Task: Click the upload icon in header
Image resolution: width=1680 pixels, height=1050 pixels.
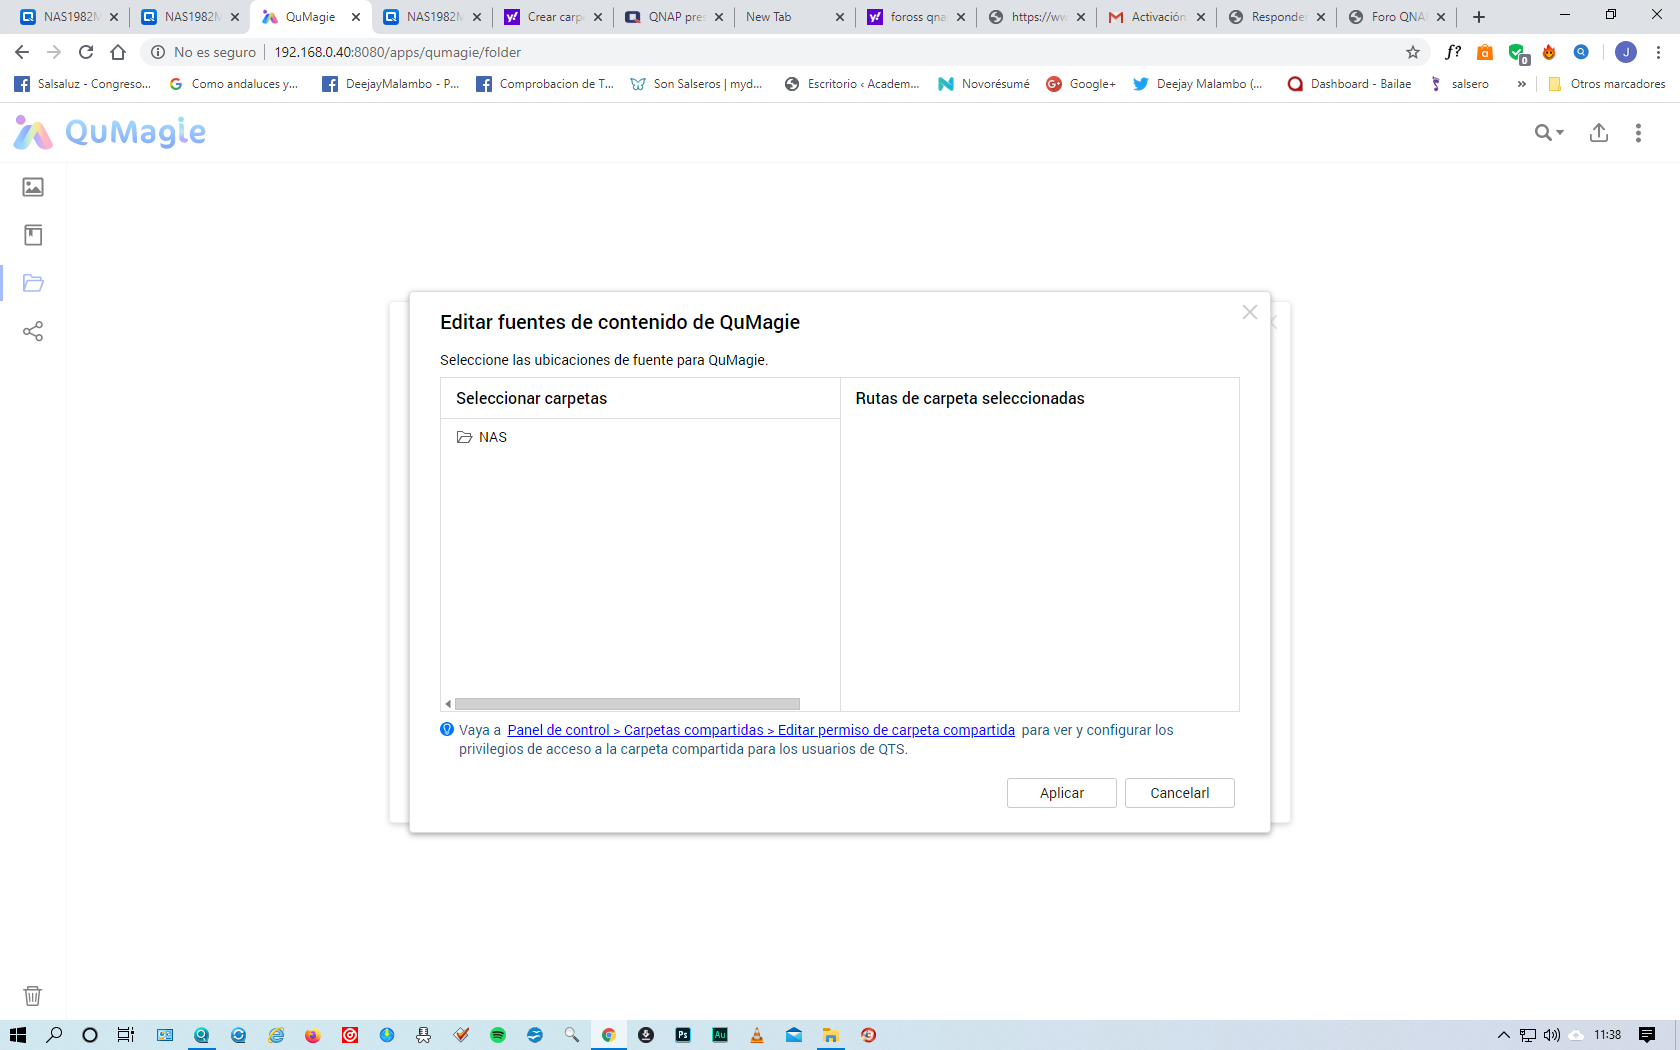Action: point(1598,132)
